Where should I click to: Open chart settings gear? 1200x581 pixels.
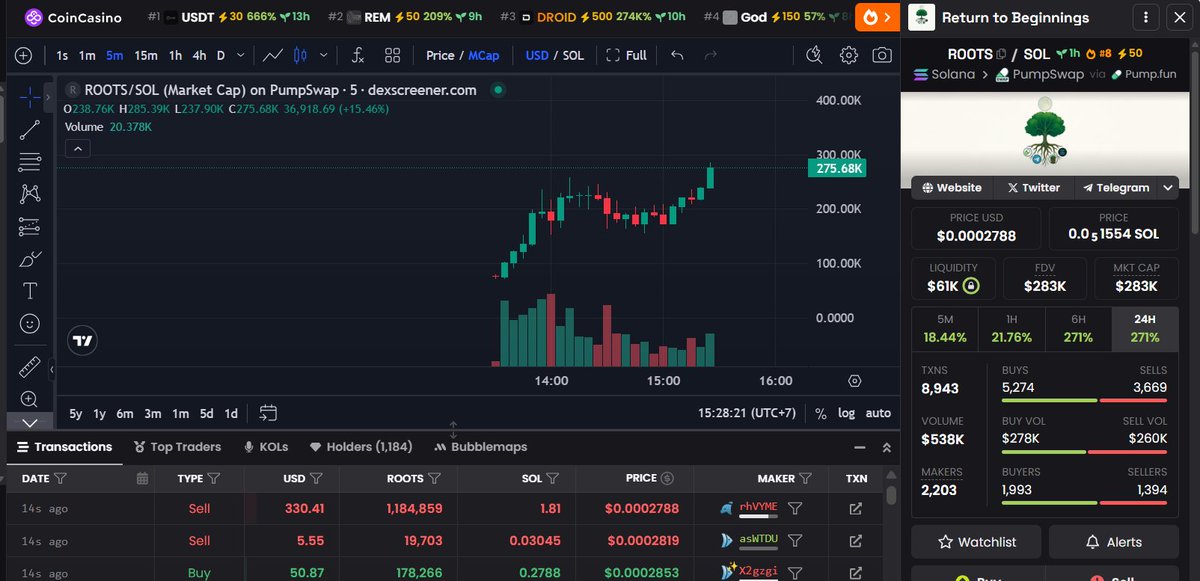pos(848,56)
